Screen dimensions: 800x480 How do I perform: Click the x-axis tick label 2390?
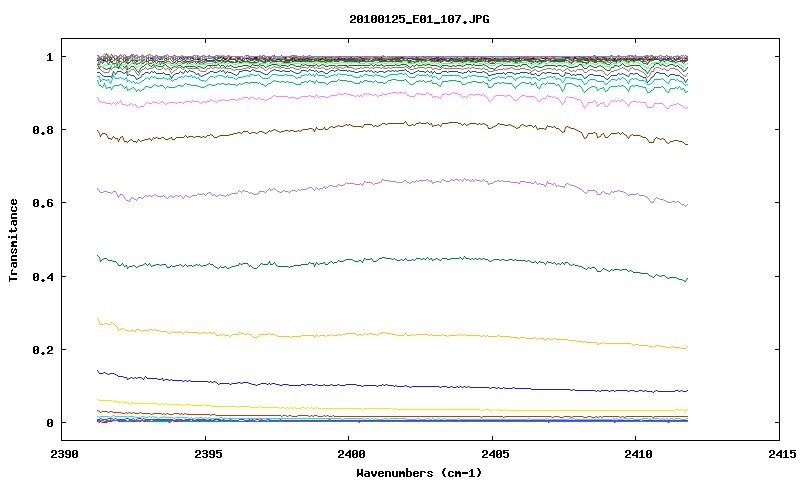[x=65, y=453]
